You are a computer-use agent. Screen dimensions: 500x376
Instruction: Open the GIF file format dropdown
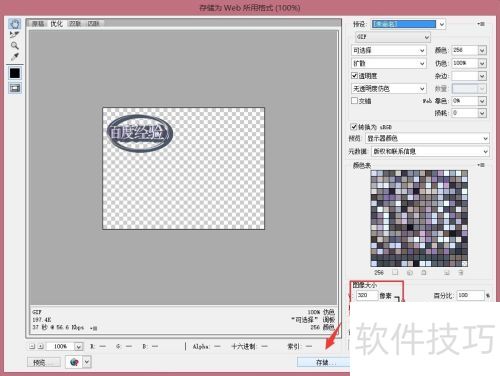(x=393, y=37)
